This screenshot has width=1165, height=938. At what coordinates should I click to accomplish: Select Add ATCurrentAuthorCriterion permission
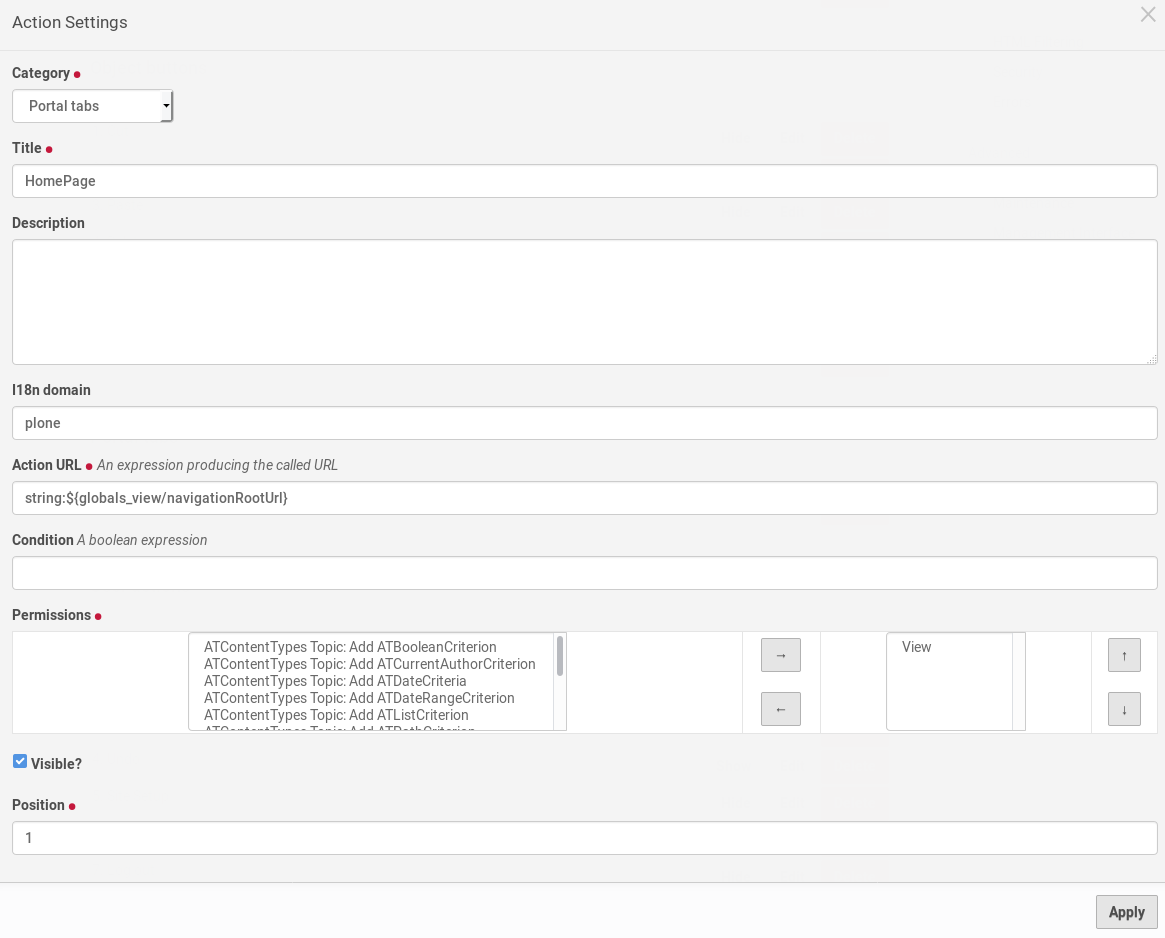click(369, 664)
